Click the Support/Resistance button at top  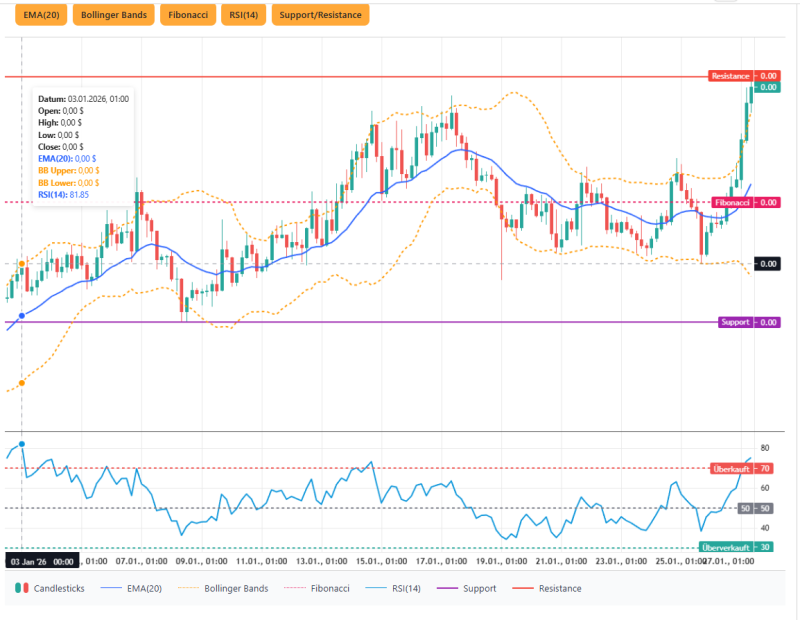320,15
